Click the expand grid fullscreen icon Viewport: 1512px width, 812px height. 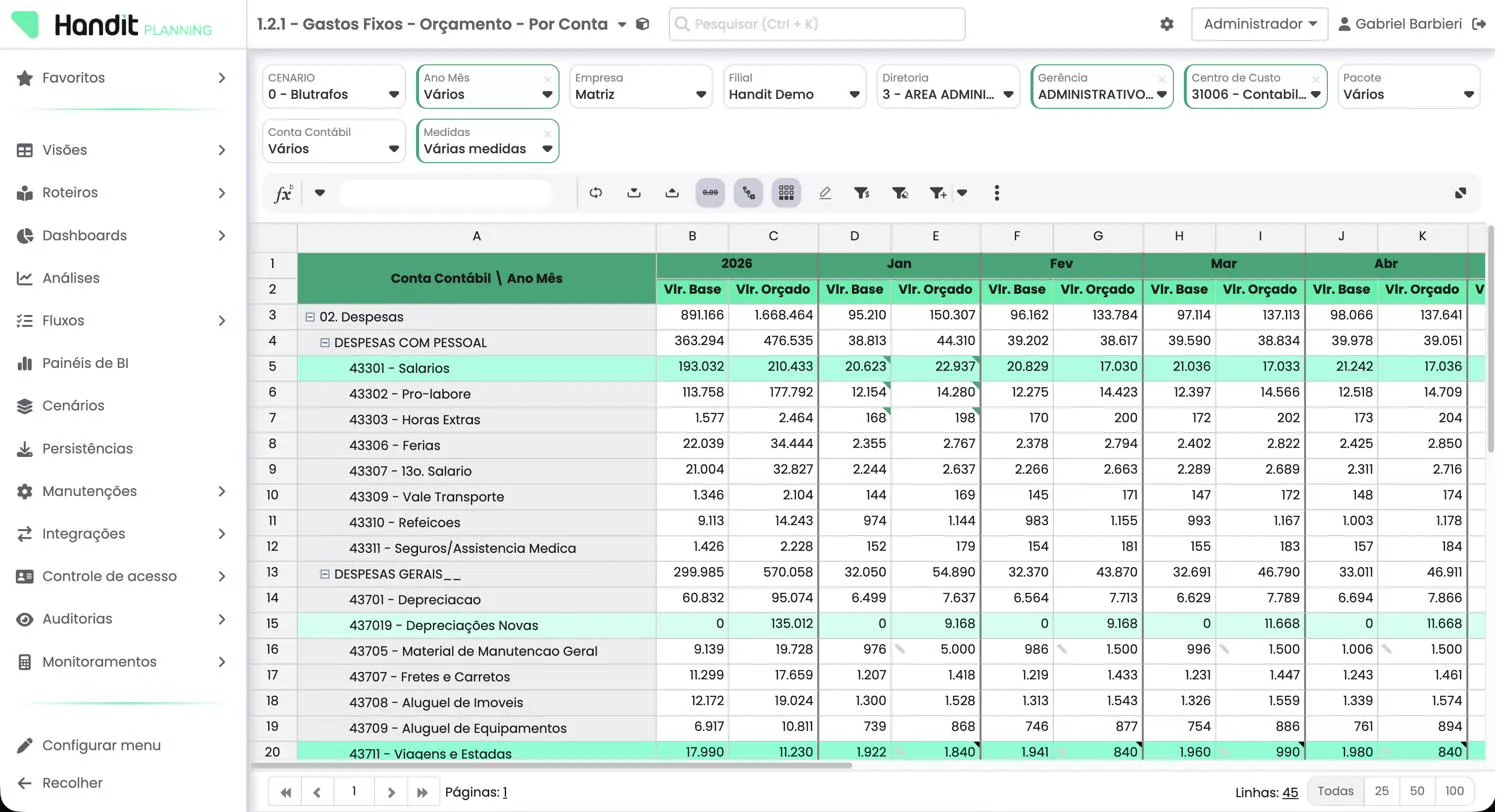pos(1460,193)
